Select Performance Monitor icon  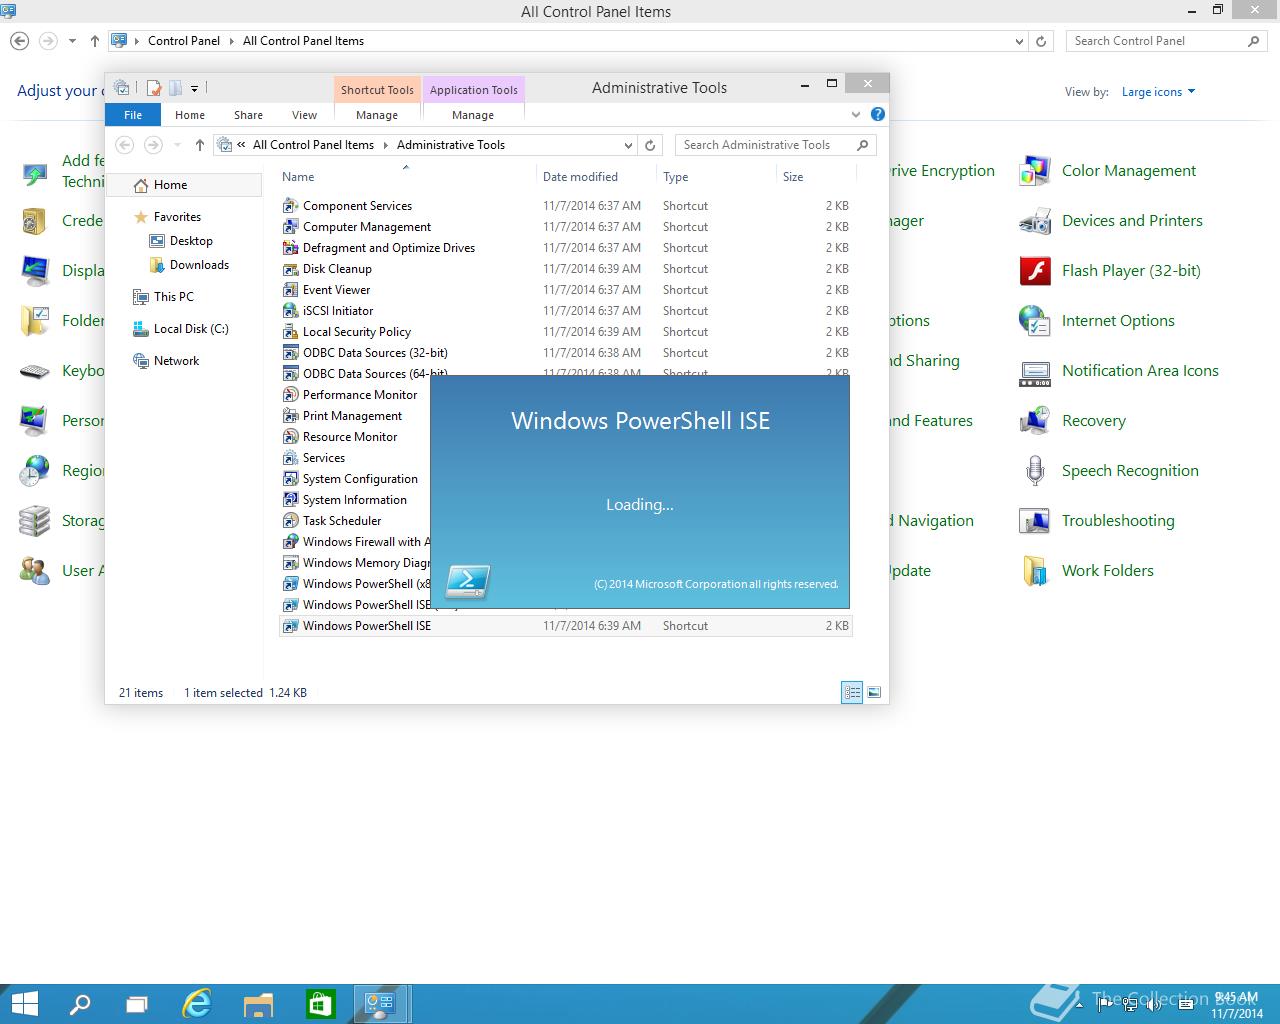coord(291,394)
